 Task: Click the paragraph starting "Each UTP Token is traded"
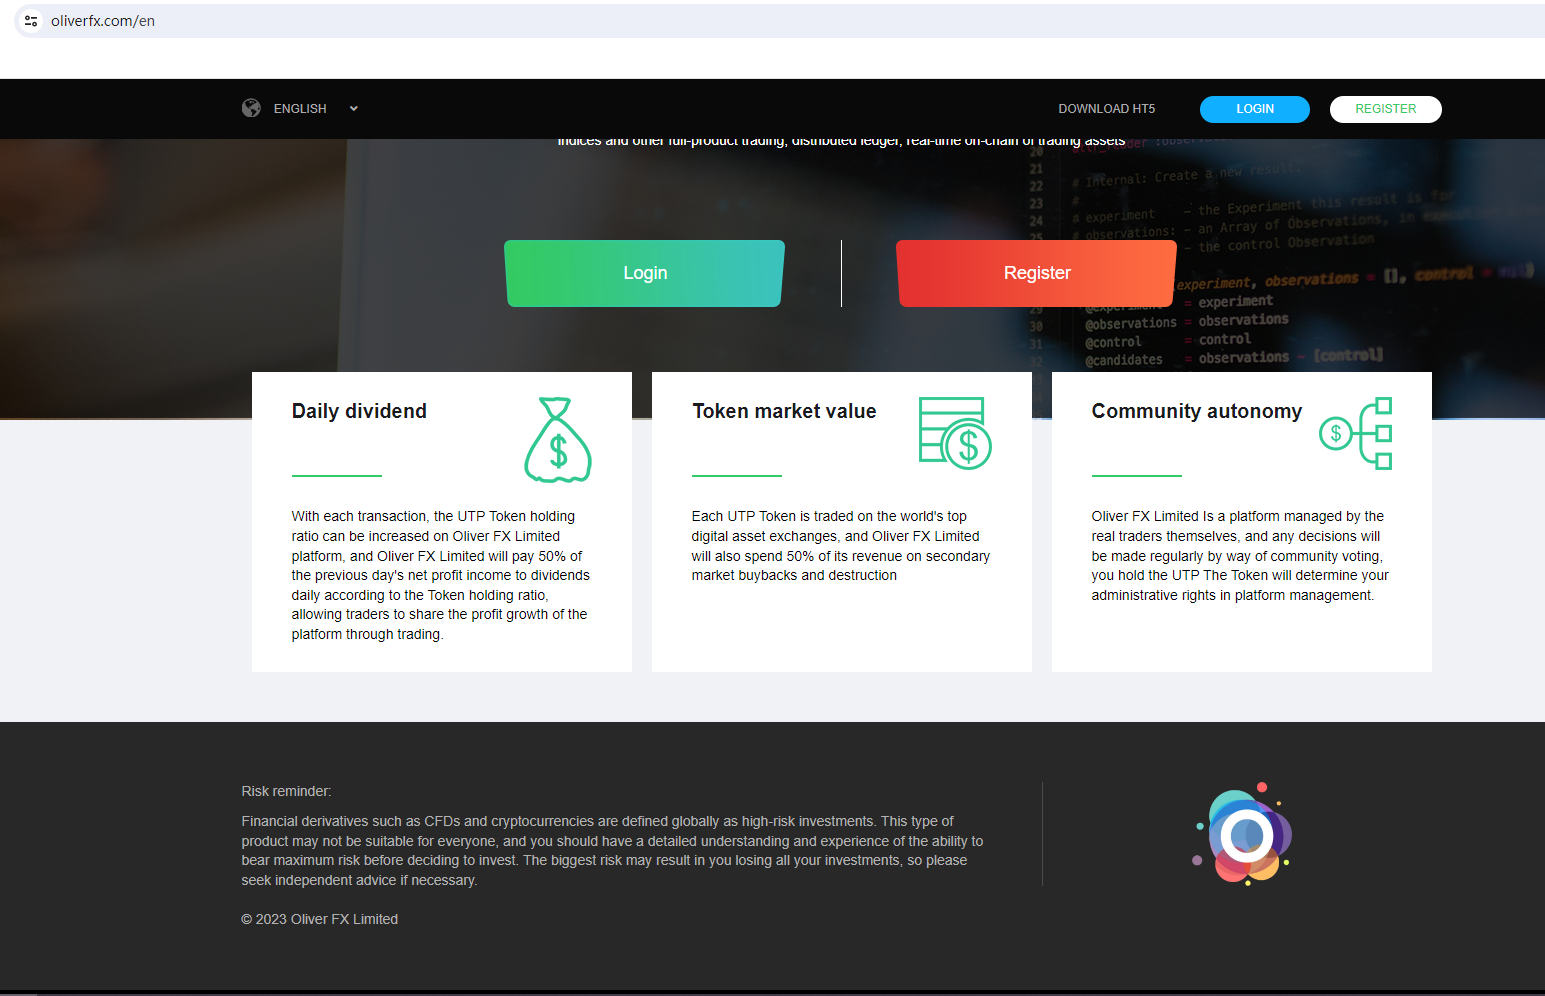(841, 546)
